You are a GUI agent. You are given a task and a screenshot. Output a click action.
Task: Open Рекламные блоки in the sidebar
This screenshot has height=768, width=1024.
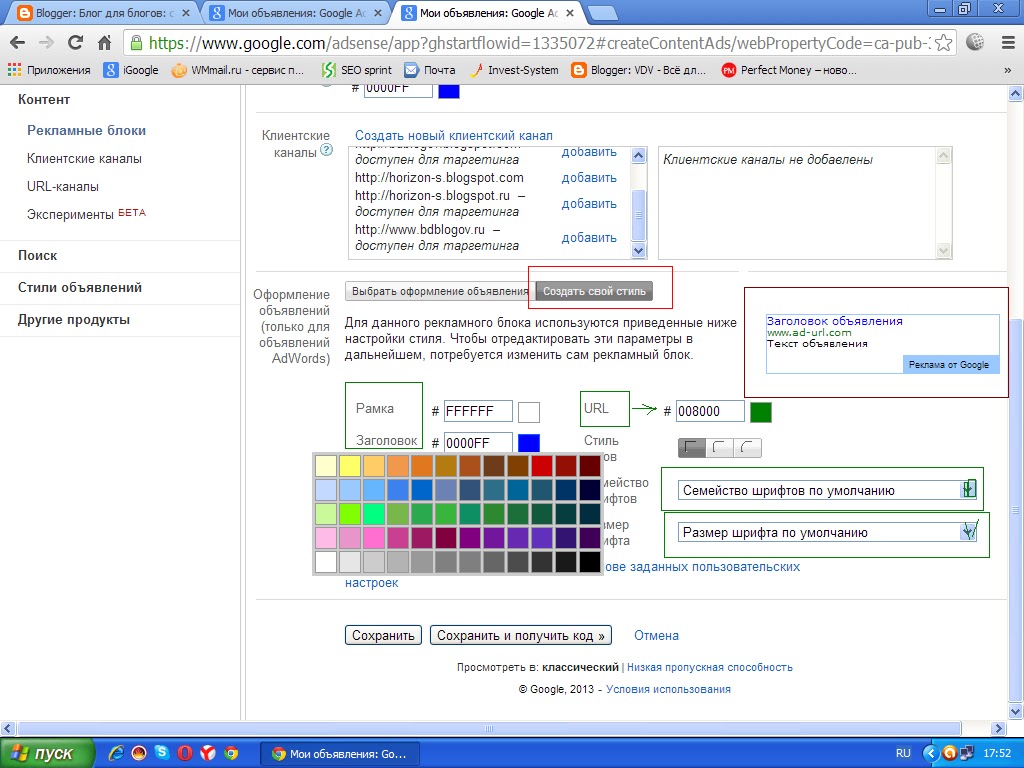coord(86,130)
